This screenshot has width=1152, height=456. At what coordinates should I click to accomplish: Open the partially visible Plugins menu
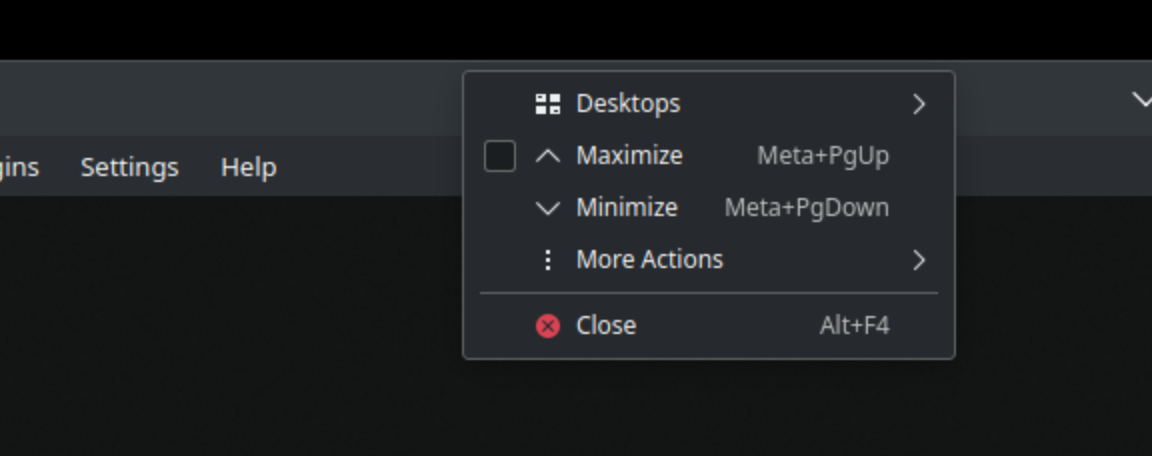[19, 167]
